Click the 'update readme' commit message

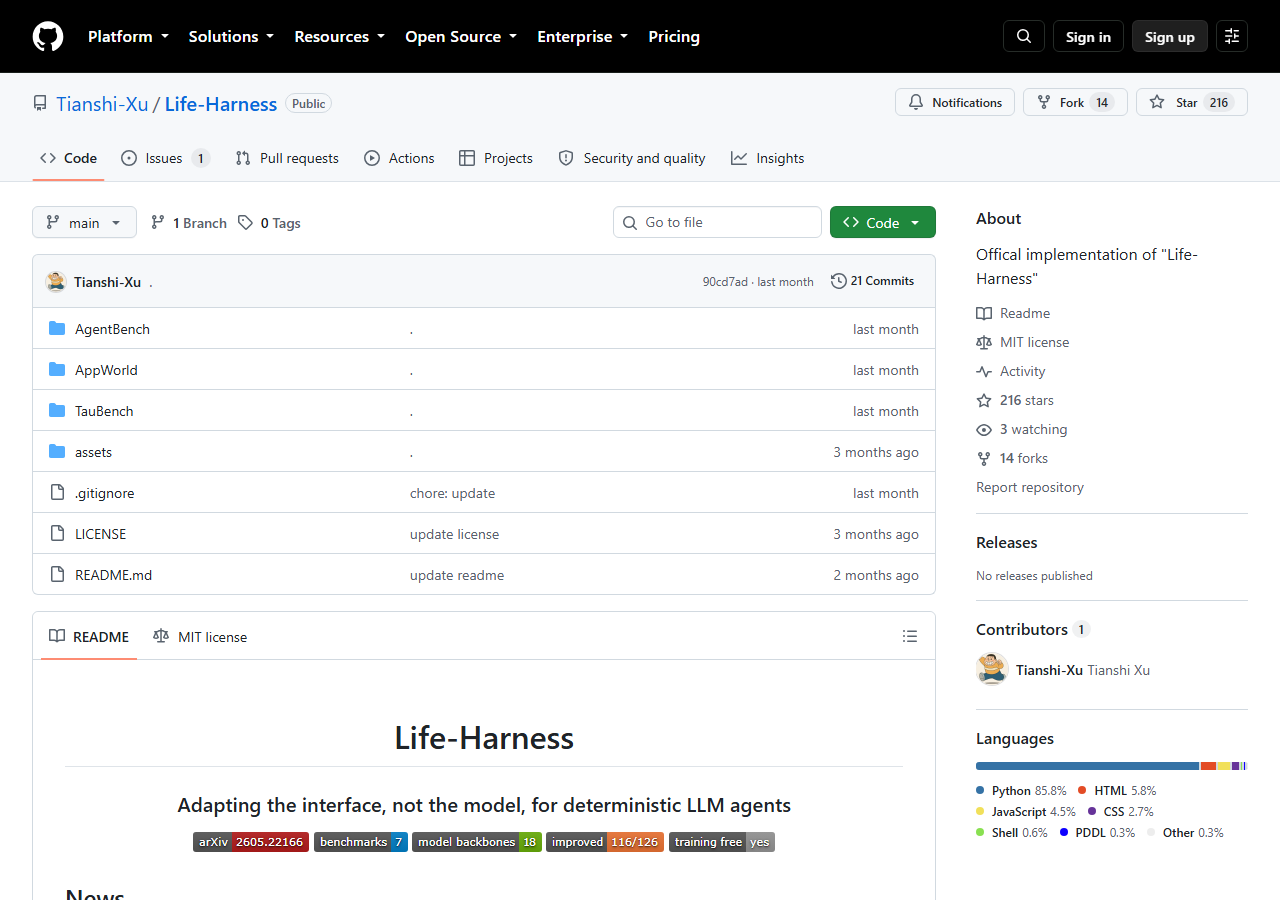coord(457,575)
